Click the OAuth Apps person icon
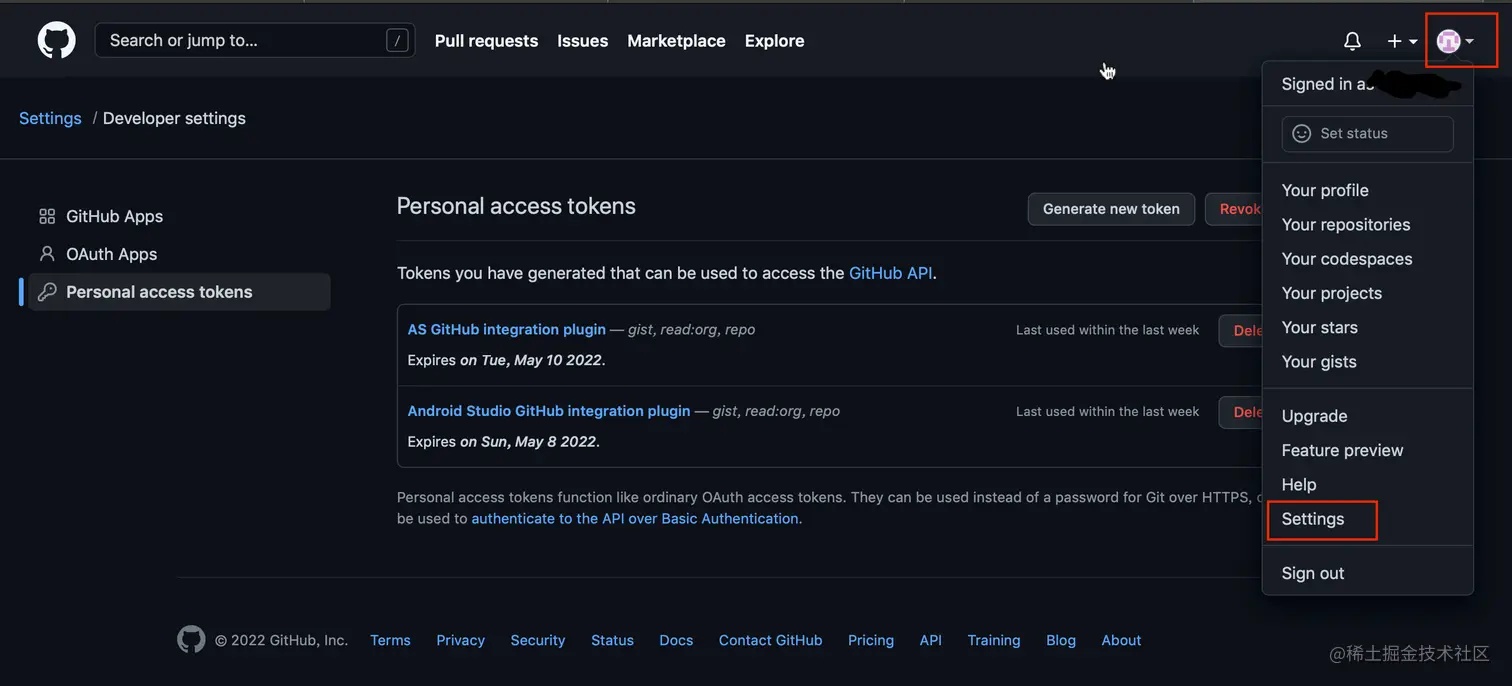 [47, 254]
